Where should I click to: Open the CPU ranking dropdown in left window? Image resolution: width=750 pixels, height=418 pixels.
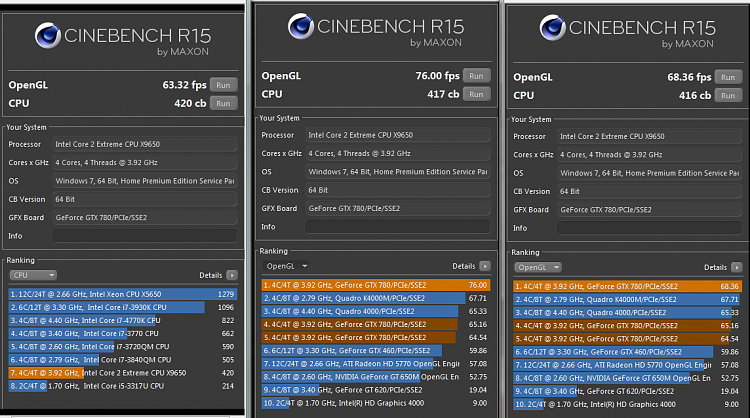(x=33, y=275)
